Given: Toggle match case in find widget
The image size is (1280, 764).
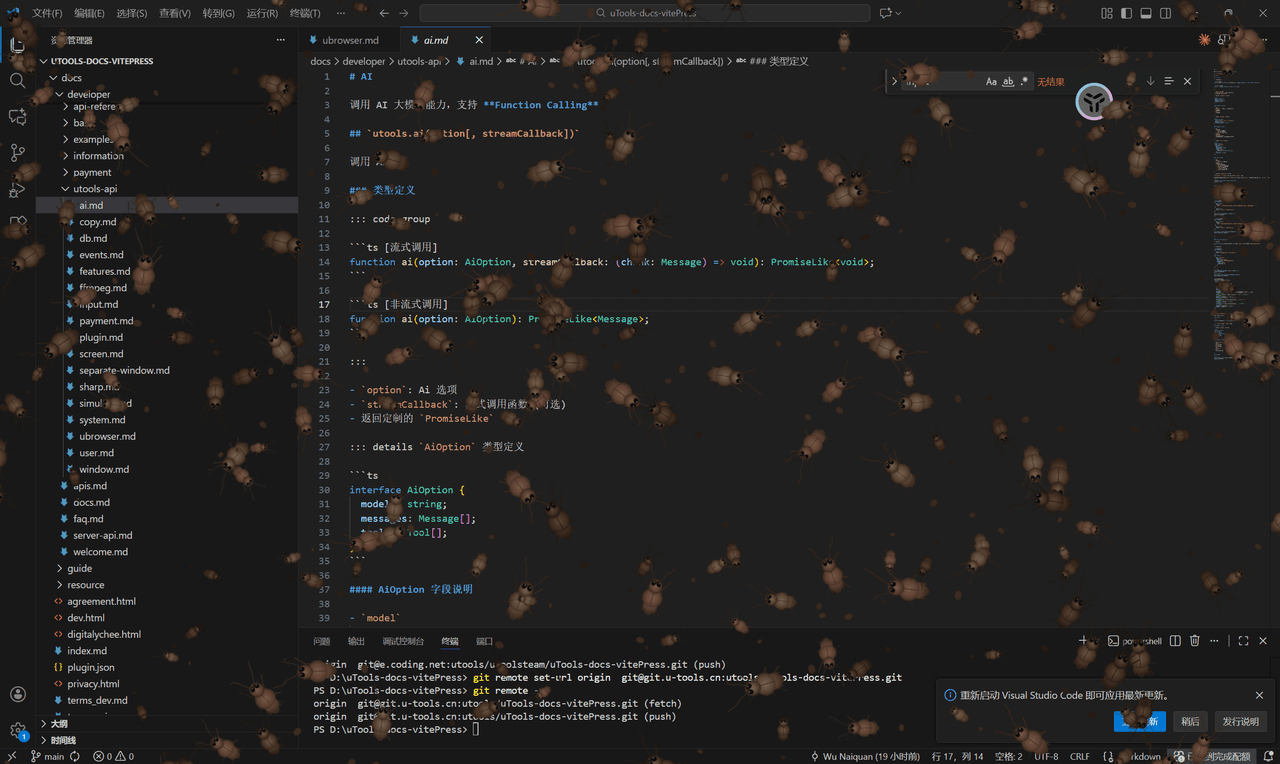Looking at the screenshot, I should click(x=991, y=82).
